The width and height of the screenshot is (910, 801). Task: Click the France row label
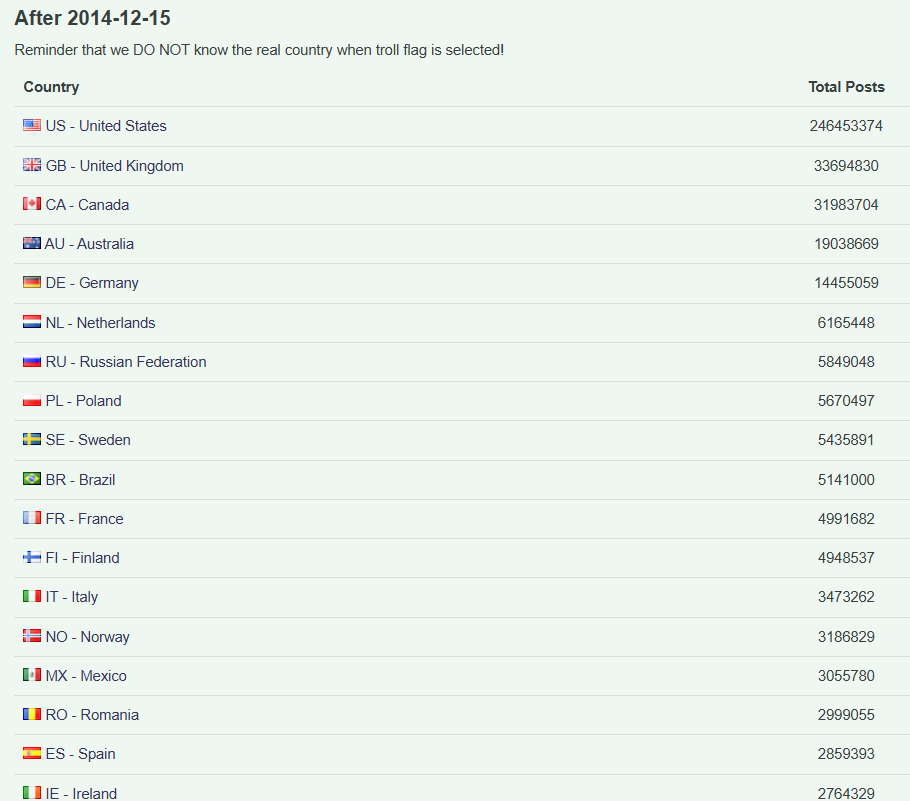click(x=84, y=519)
